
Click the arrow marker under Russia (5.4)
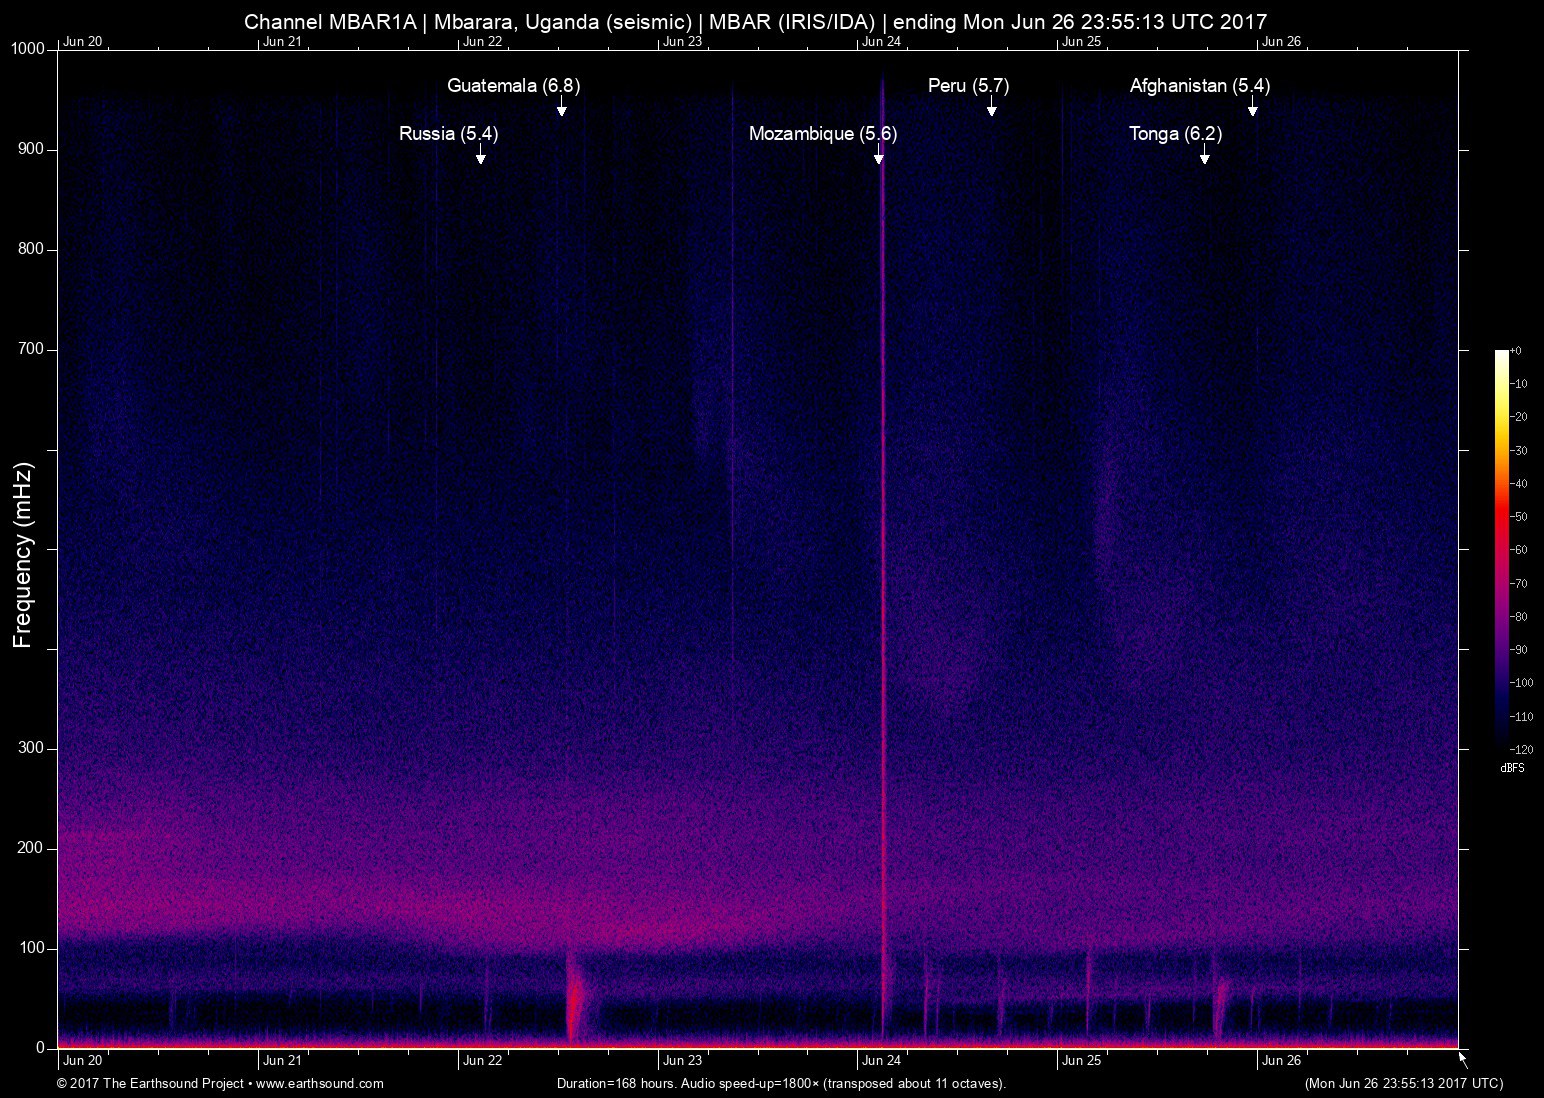(x=481, y=157)
